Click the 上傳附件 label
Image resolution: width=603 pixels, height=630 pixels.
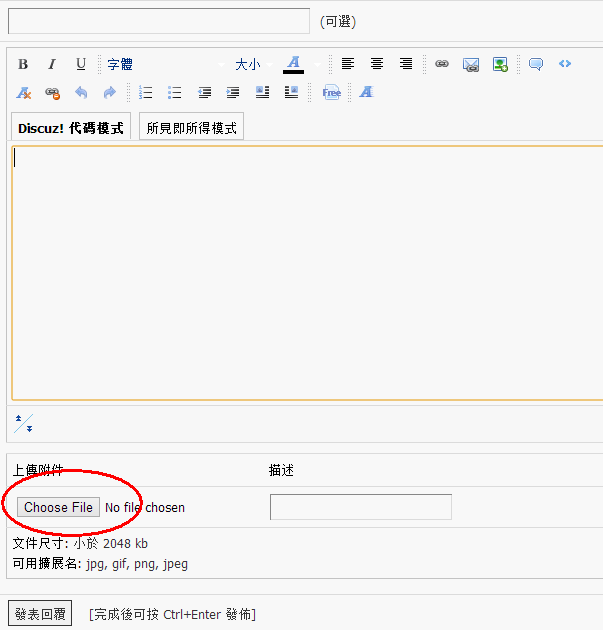(38, 470)
